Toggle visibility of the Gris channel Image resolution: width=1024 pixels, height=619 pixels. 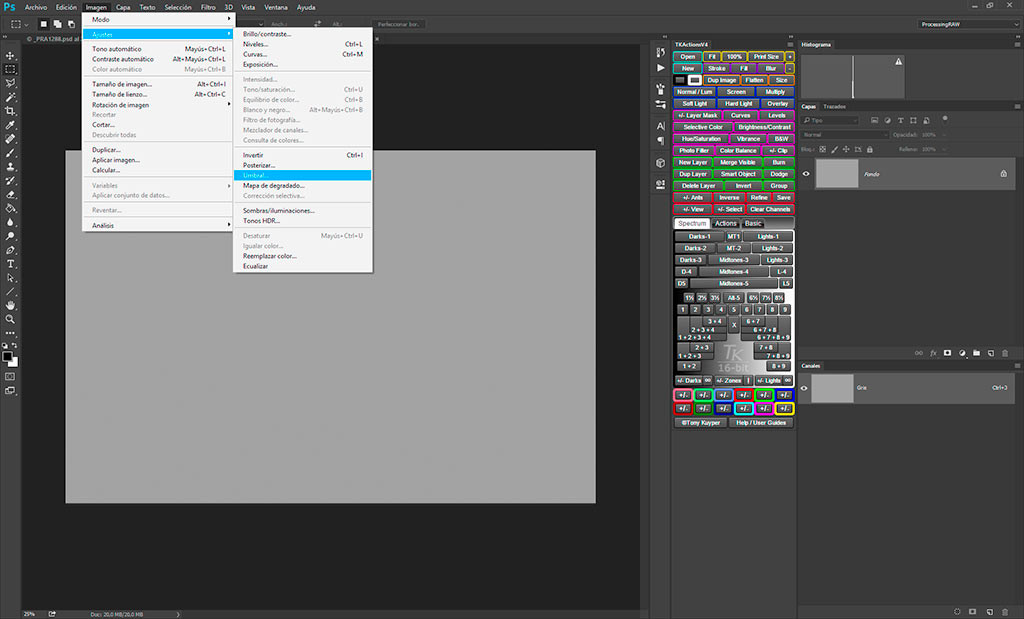805,388
